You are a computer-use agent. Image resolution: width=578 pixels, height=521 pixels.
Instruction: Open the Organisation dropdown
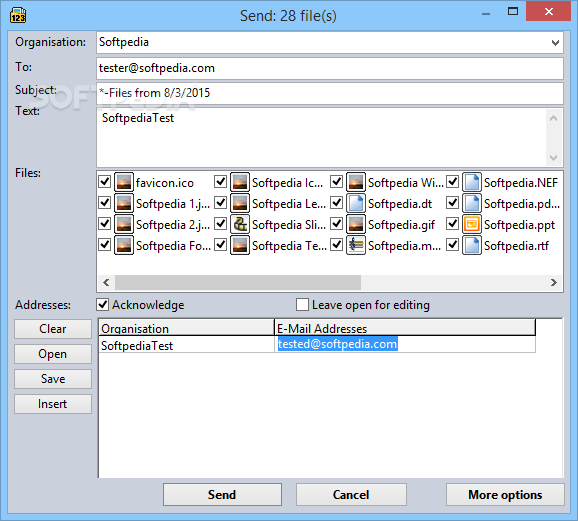coord(555,43)
